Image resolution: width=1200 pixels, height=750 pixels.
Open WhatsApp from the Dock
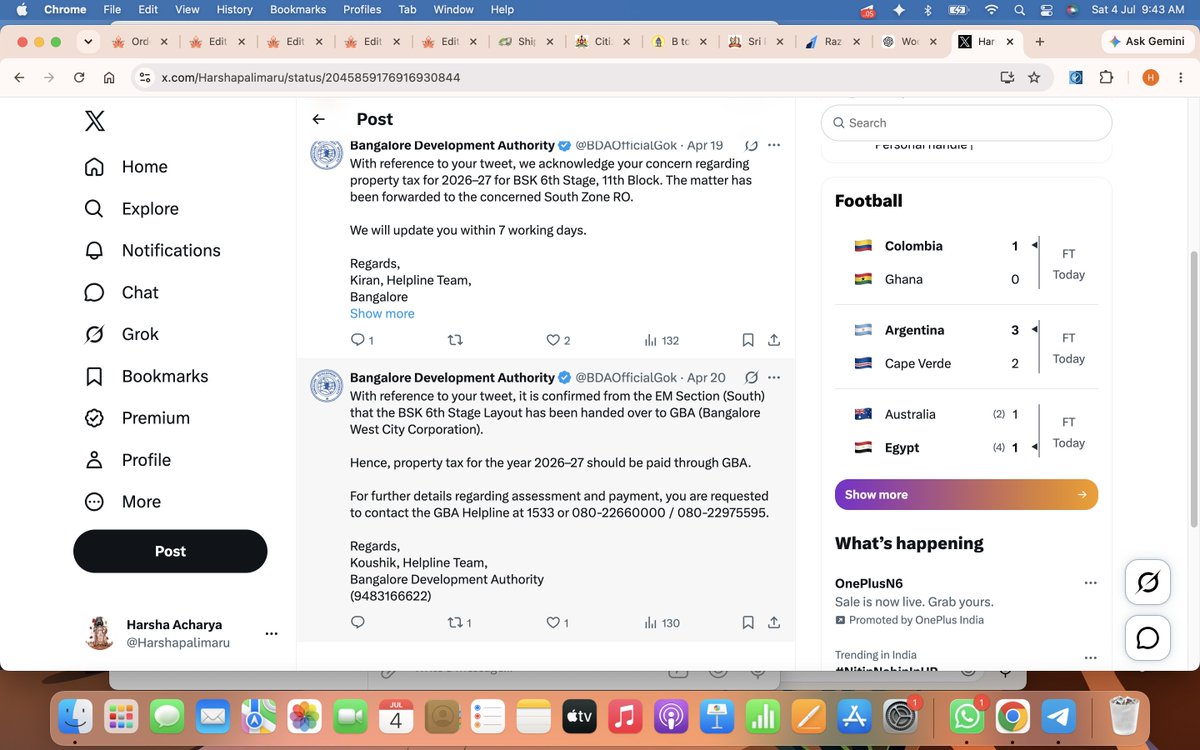(x=967, y=716)
